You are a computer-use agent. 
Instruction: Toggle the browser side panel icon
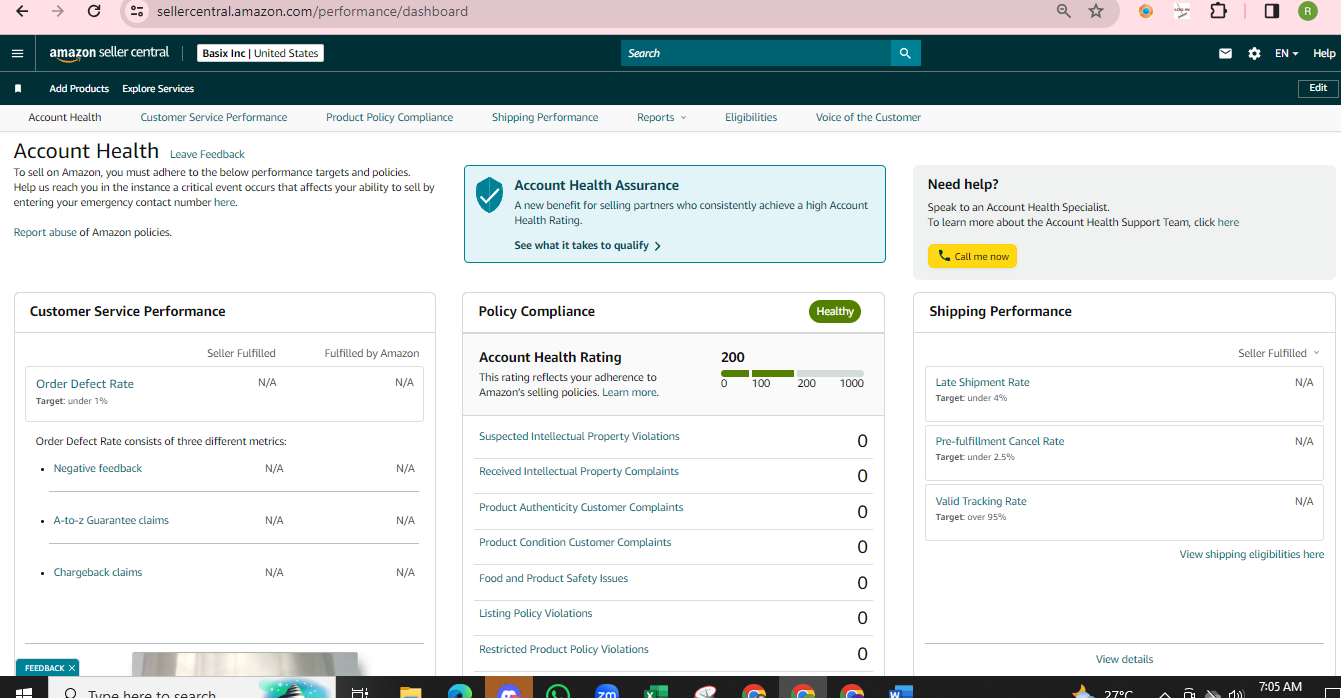1272,11
